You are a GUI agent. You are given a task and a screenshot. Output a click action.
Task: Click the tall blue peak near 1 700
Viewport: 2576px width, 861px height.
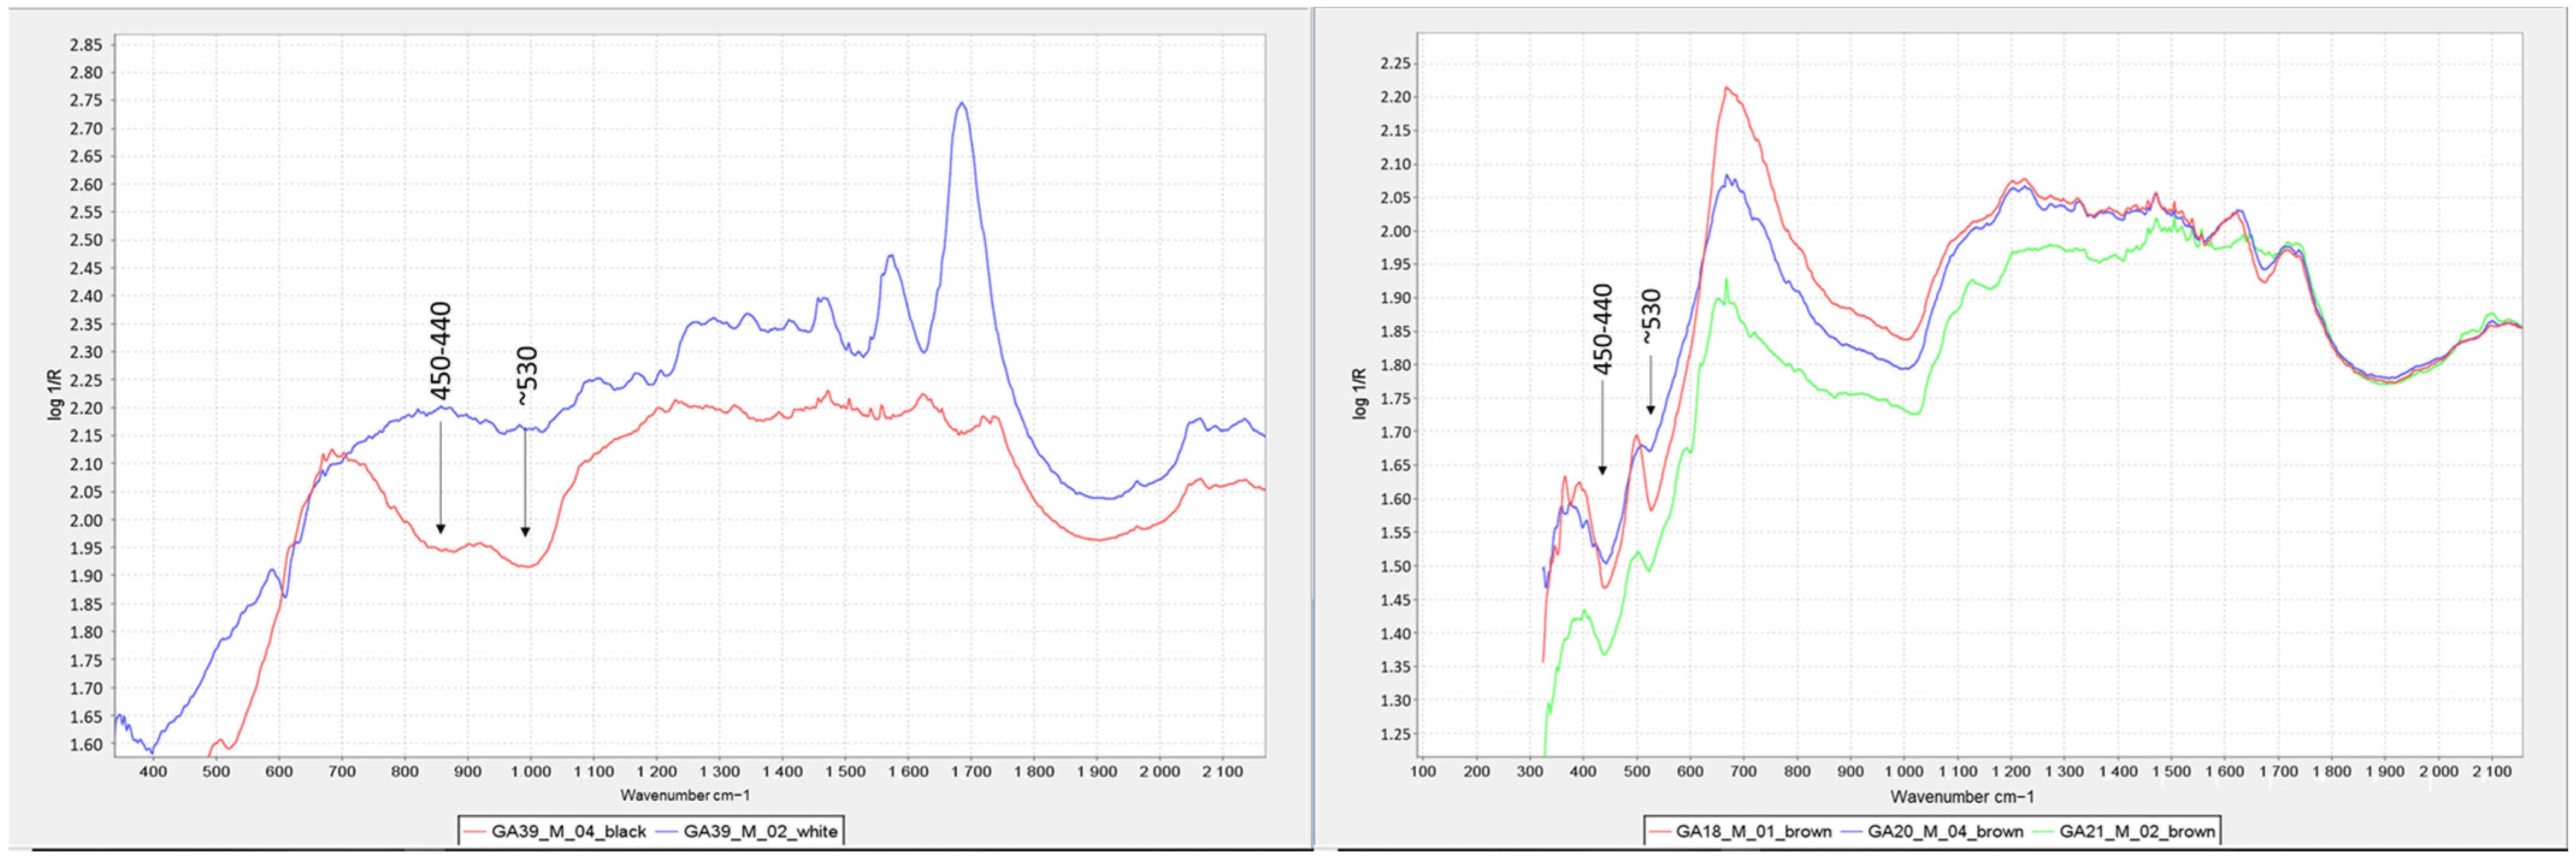tap(961, 104)
